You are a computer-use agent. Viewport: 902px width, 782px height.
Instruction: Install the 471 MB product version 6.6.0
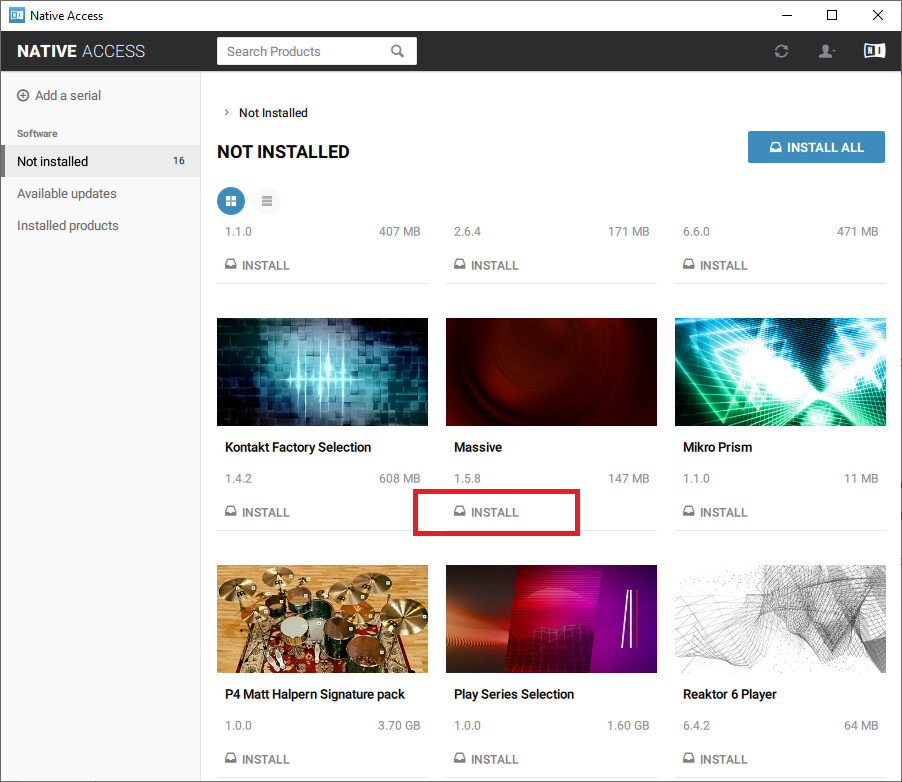tap(715, 265)
